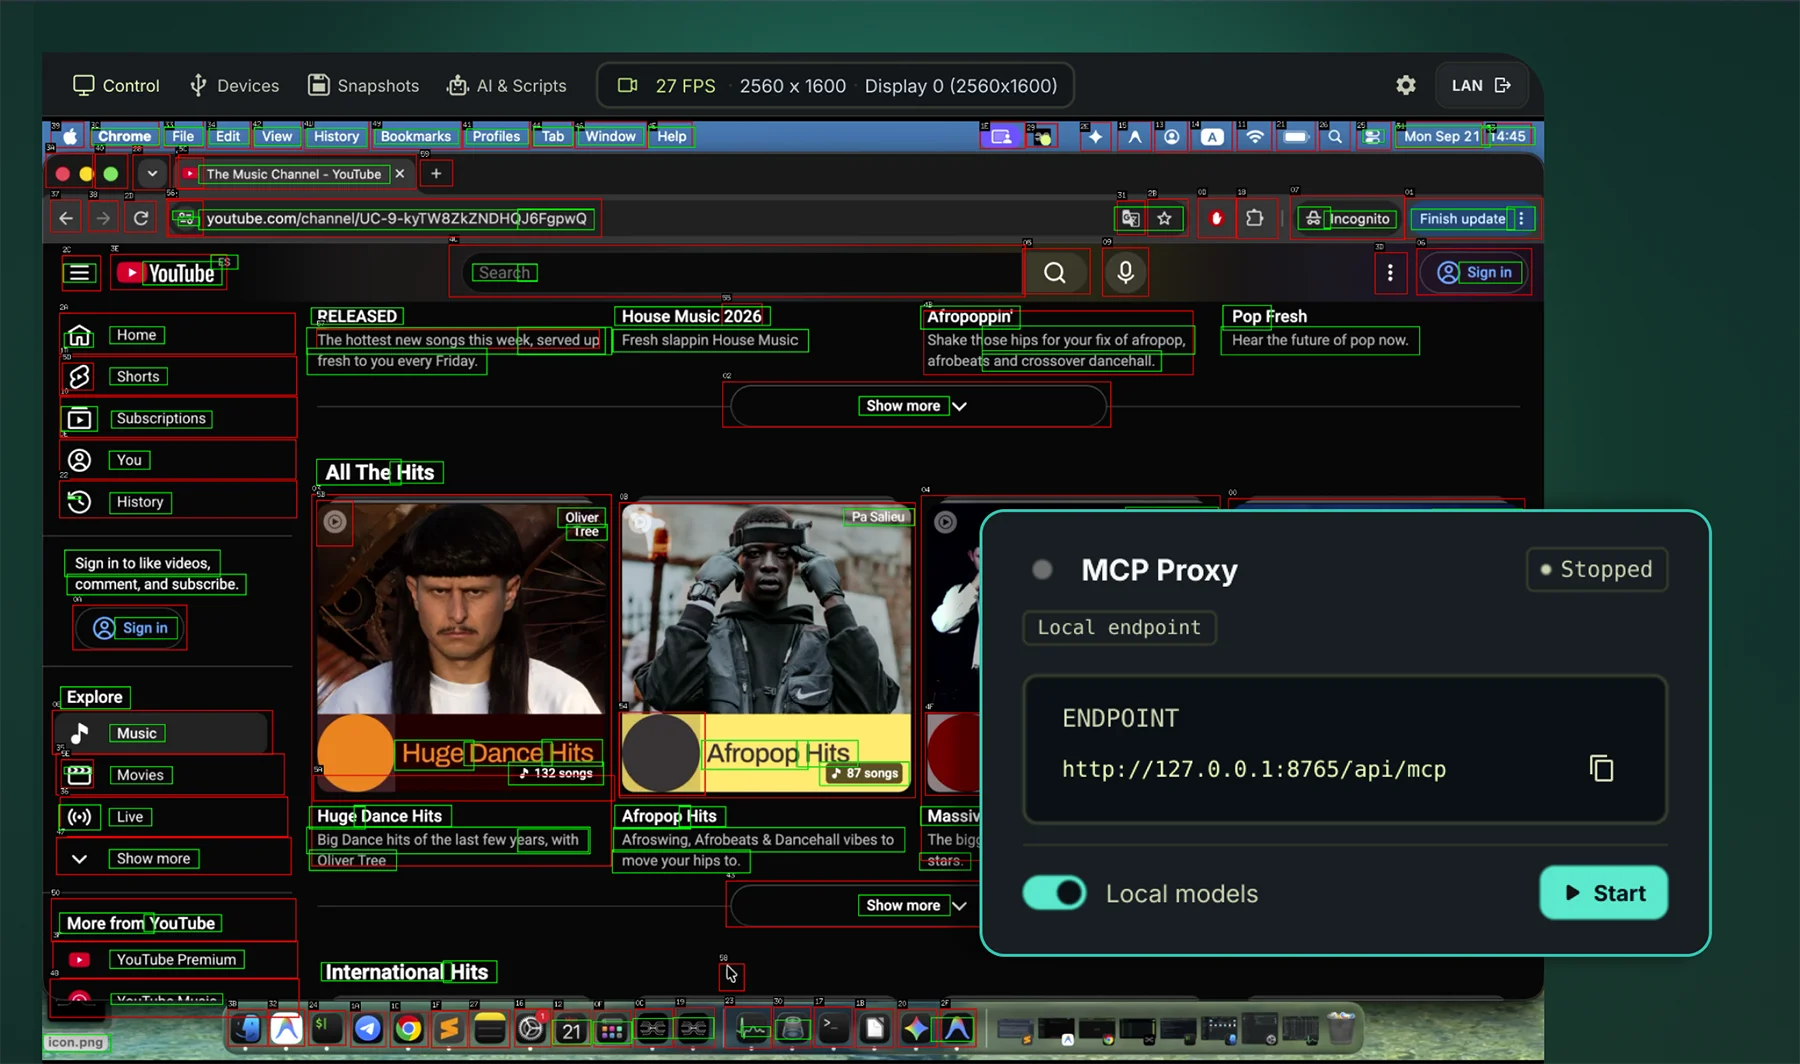Click YouTube Premium under More from YouTube
Image resolution: width=1800 pixels, height=1064 pixels.
[175, 959]
